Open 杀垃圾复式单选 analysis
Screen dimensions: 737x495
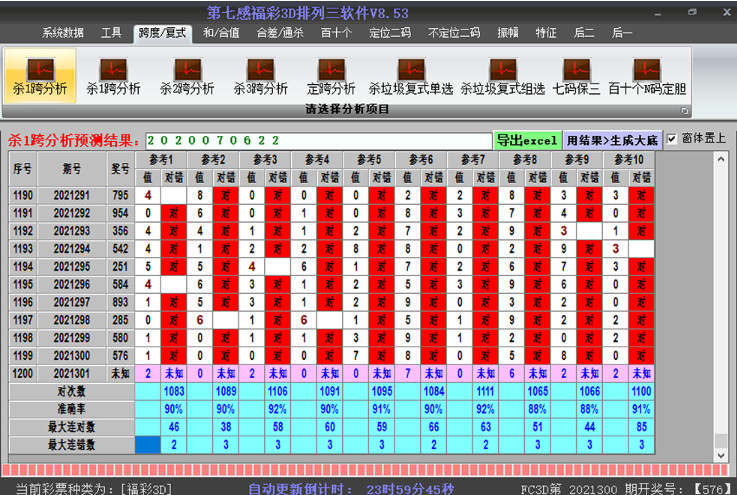[x=411, y=76]
